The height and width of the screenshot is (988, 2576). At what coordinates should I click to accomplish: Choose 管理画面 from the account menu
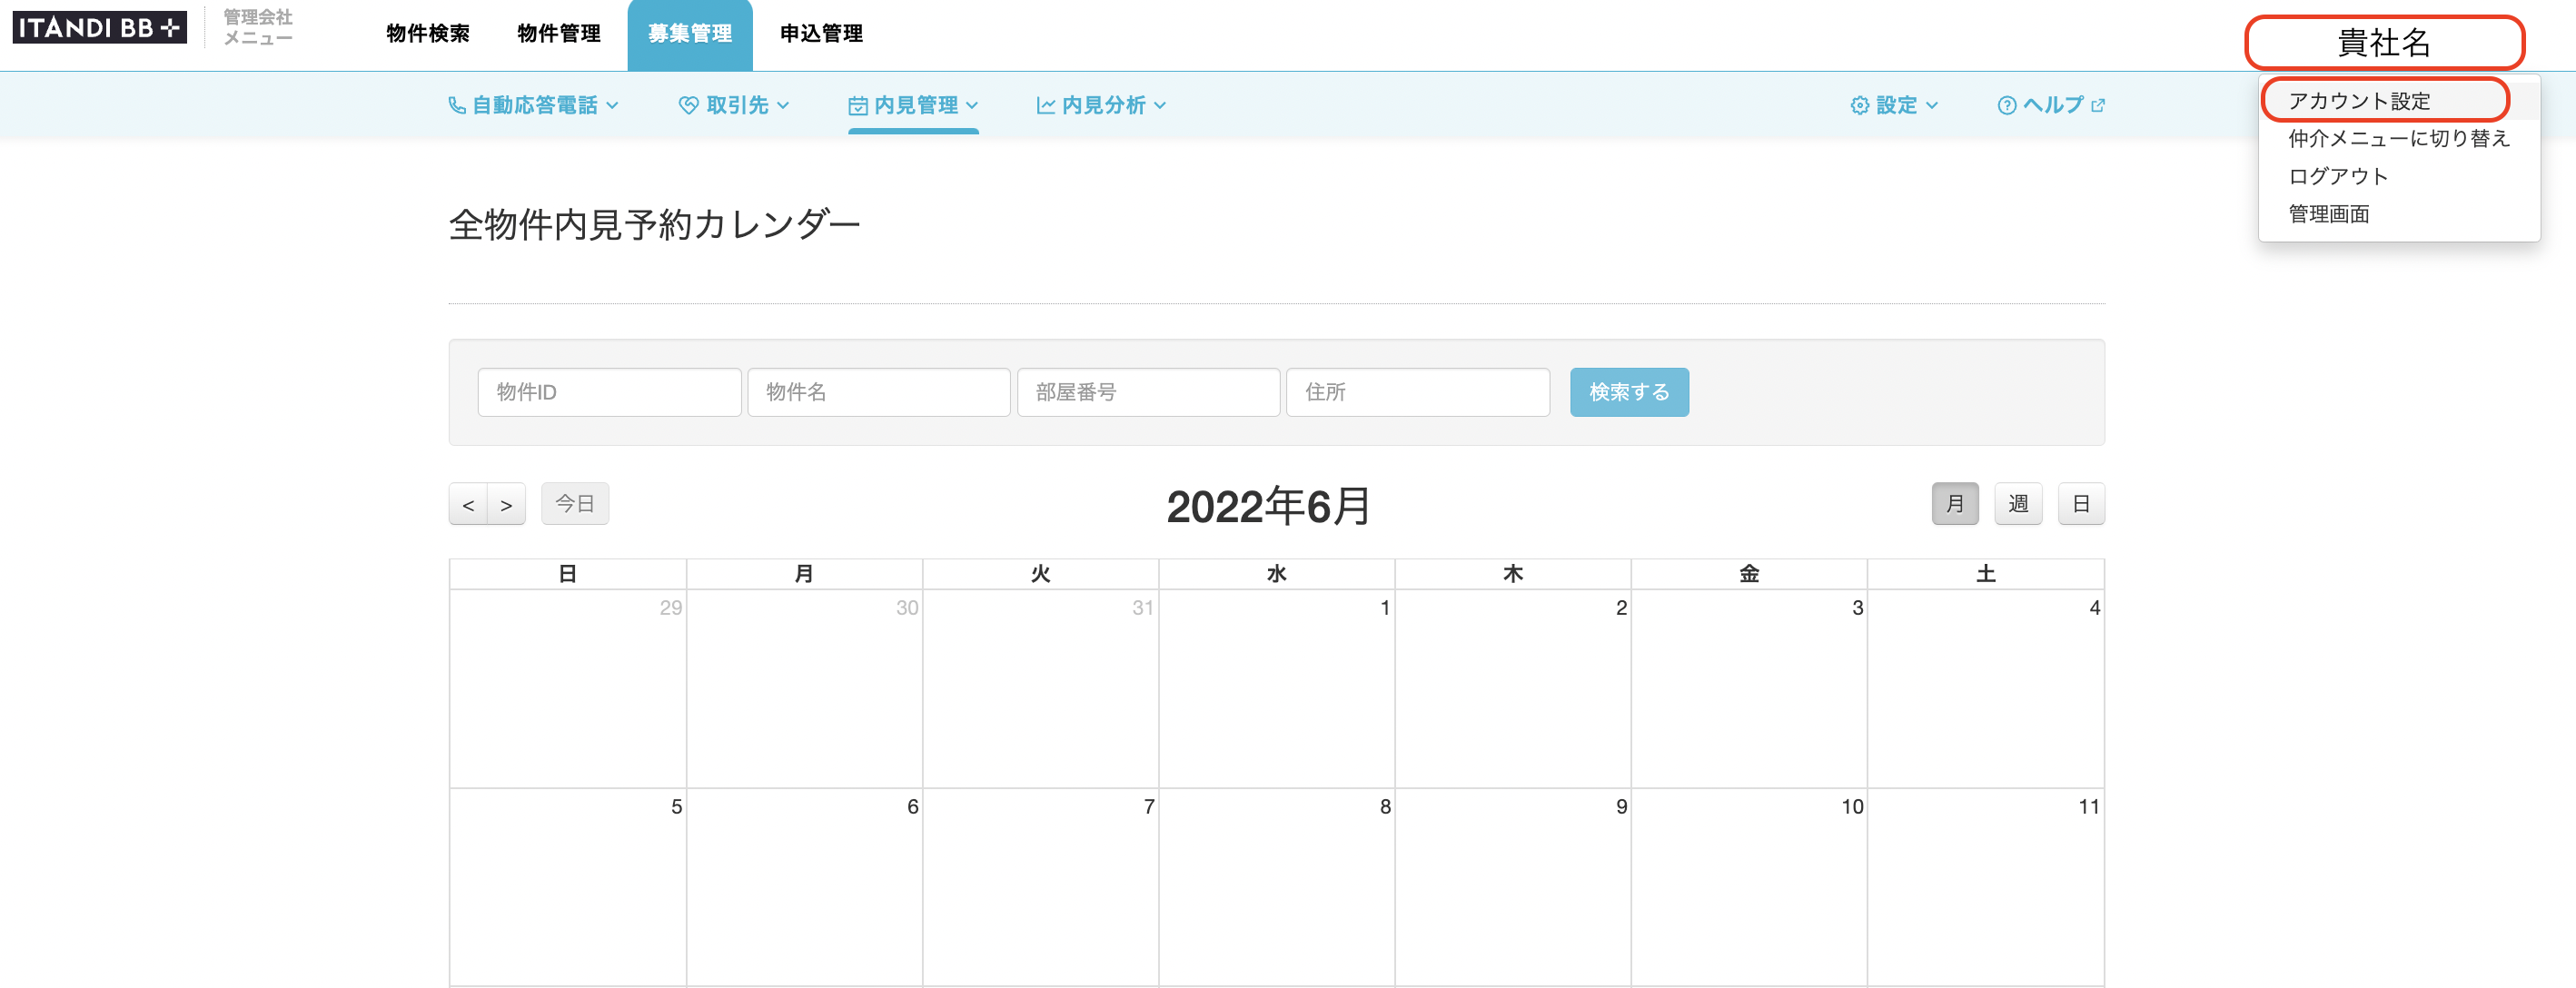2399,214
